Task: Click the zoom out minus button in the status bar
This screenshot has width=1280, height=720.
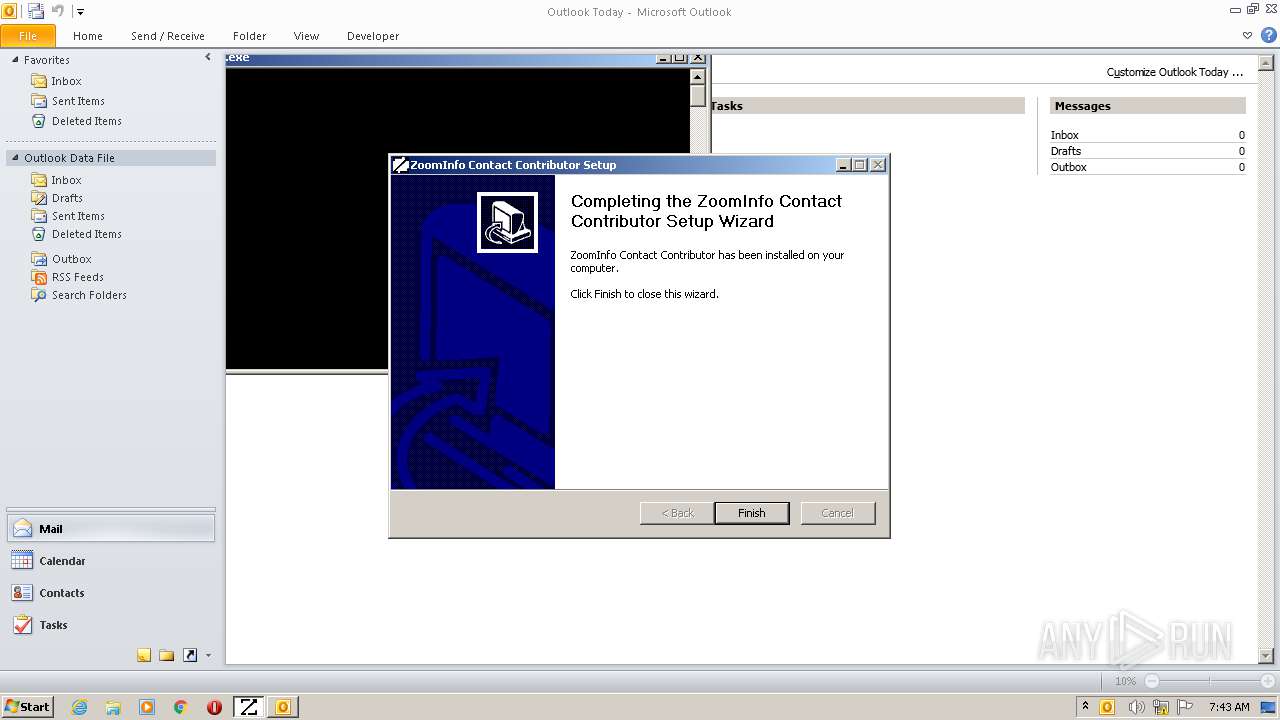Action: point(1151,681)
